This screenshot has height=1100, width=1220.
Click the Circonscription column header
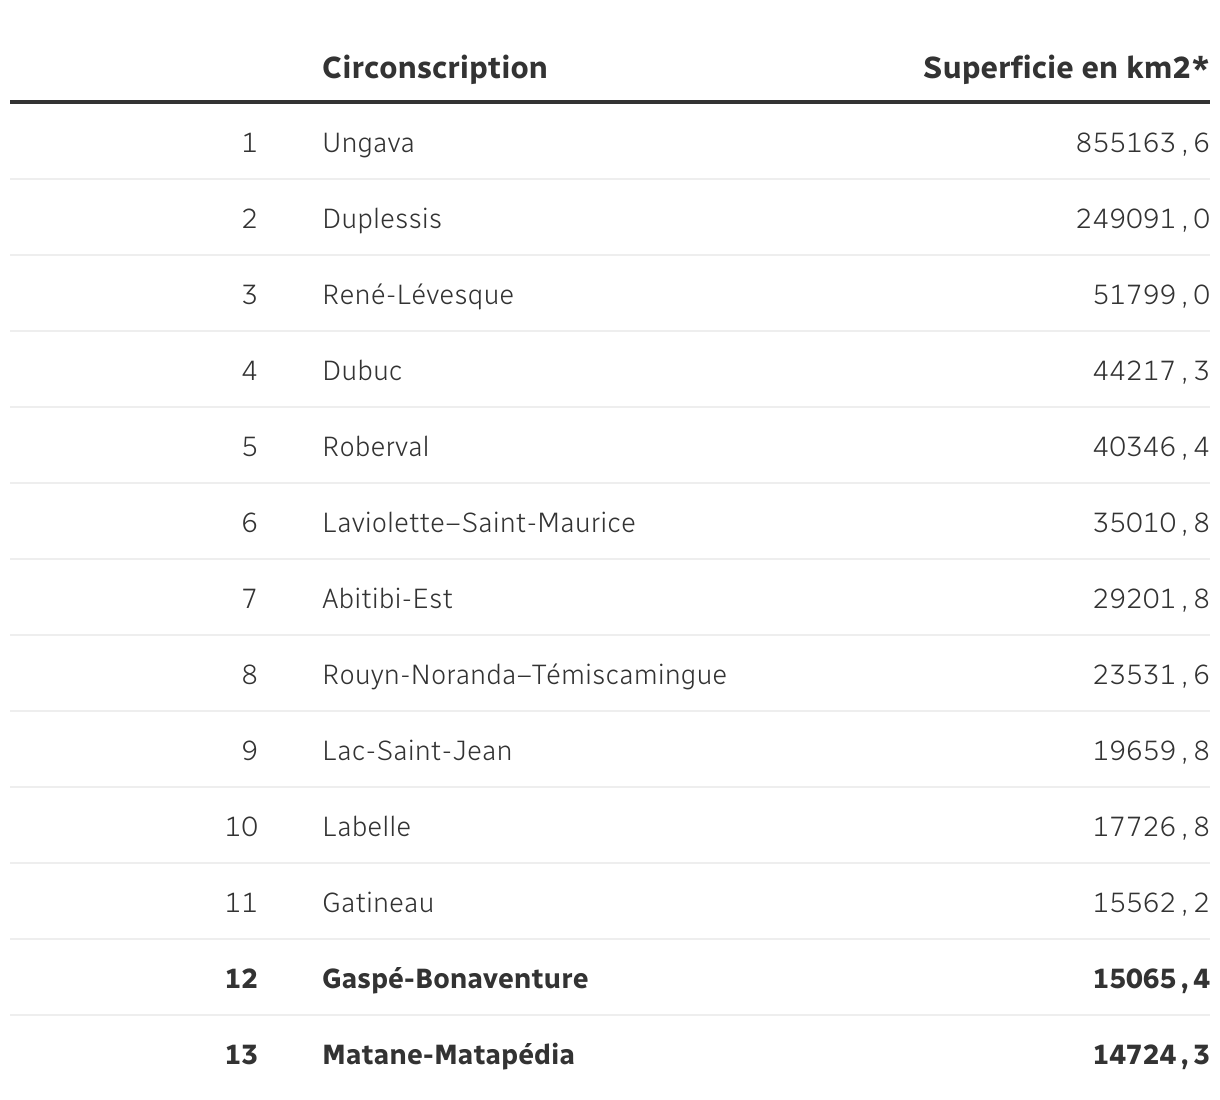pyautogui.click(x=434, y=68)
